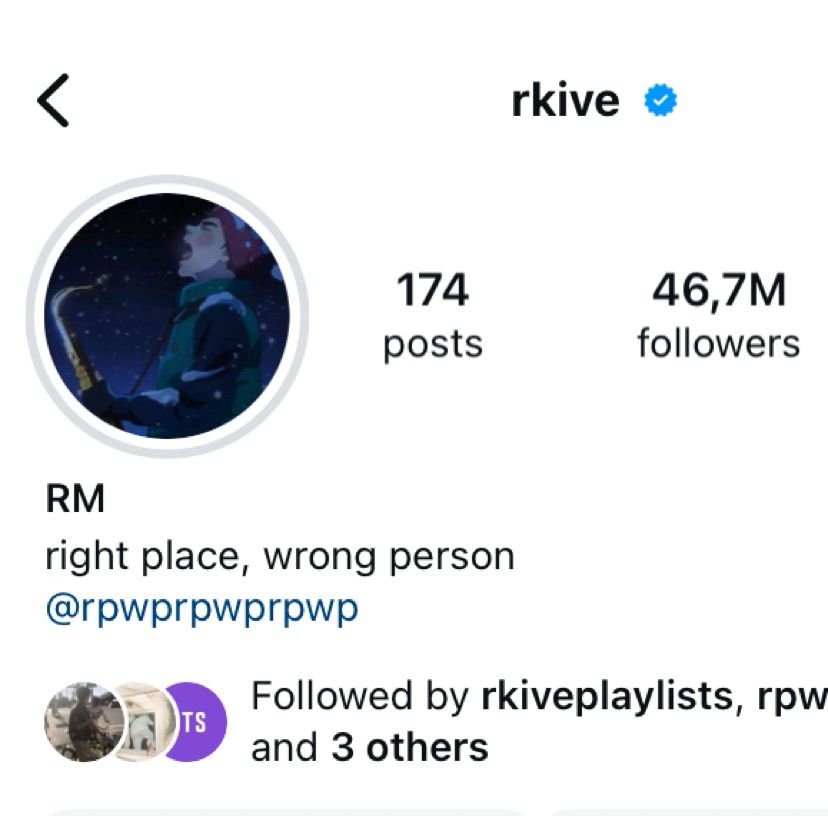The width and height of the screenshot is (828, 816).
Task: Show 'and 3 others' mutual followers
Action: click(x=370, y=747)
